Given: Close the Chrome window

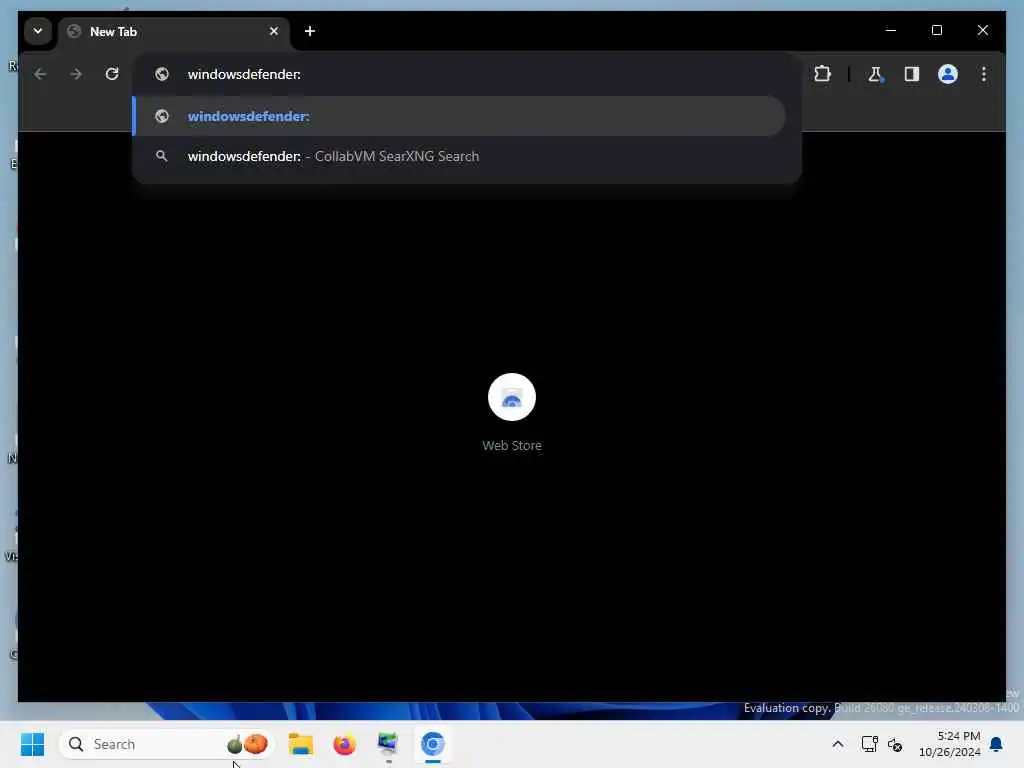Looking at the screenshot, I should click(x=982, y=31).
